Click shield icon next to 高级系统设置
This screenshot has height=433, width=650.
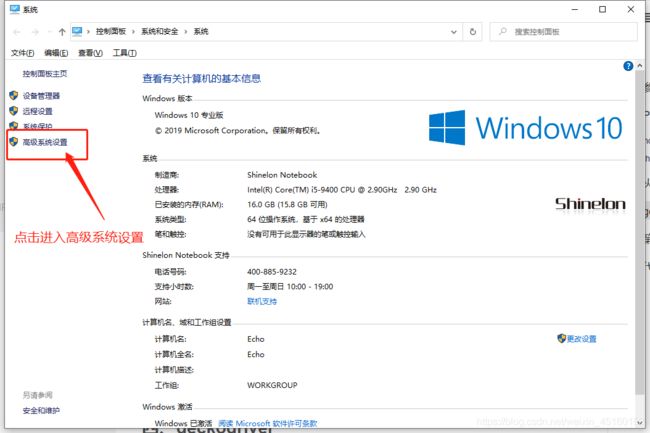14,142
